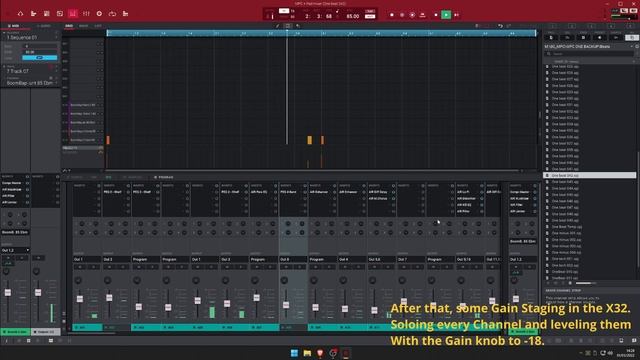Open the Beats folder path dropdown arrow in the browser
The image size is (640, 360).
point(632,47)
